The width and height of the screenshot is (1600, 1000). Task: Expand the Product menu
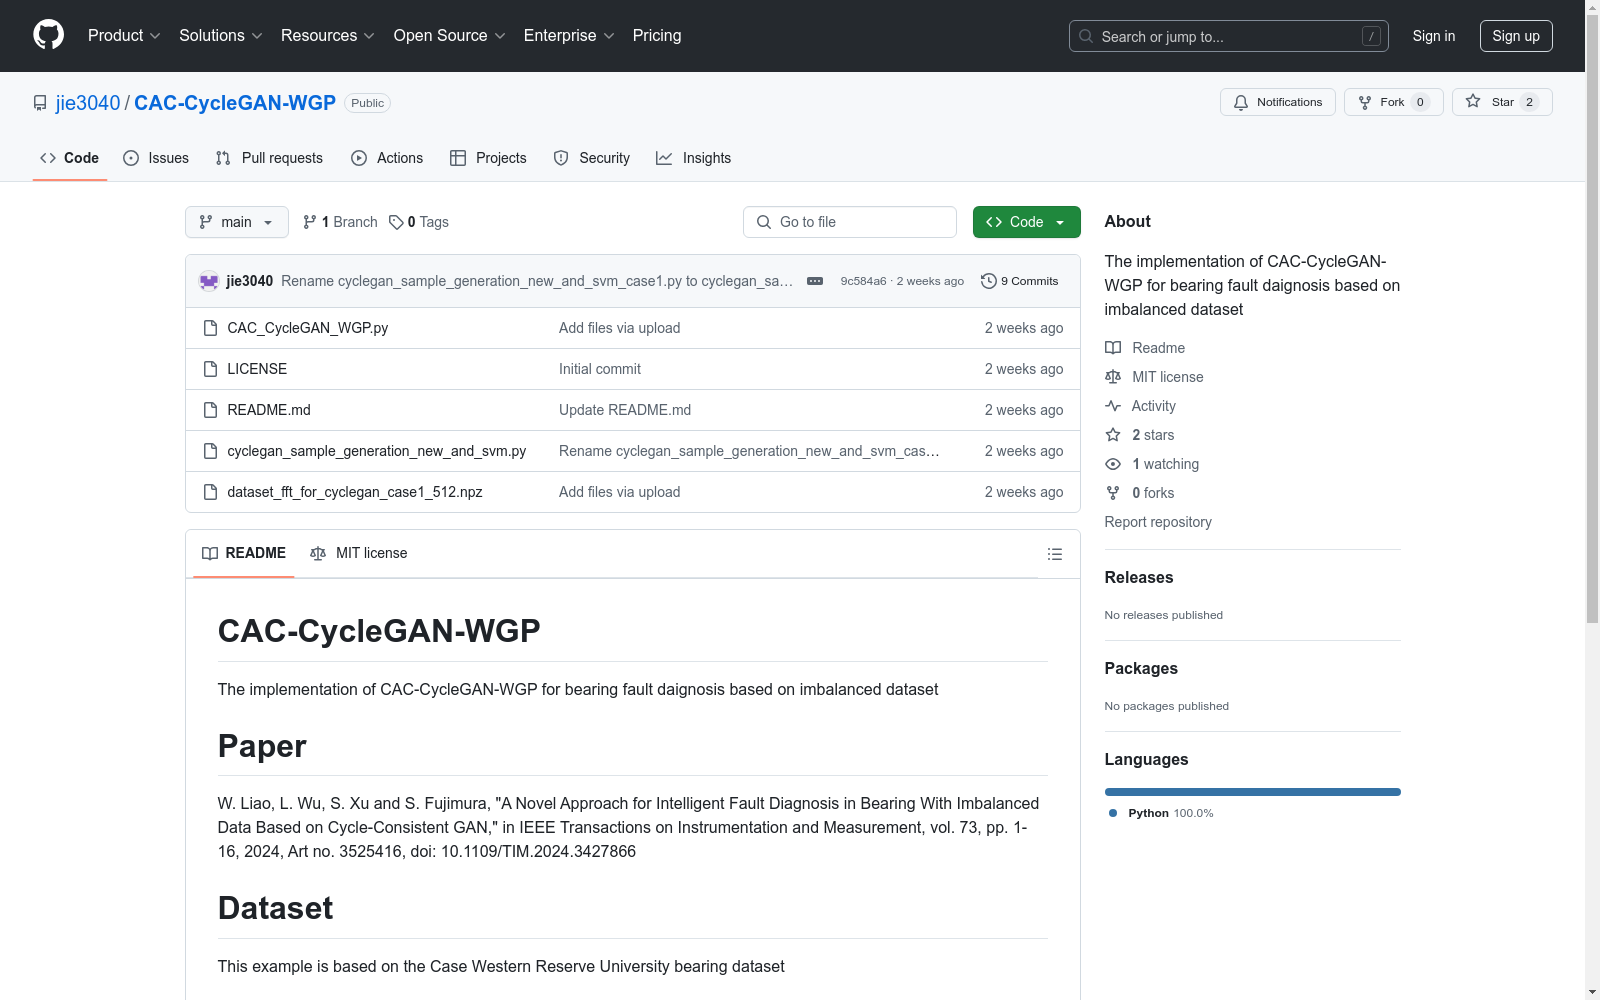(124, 36)
